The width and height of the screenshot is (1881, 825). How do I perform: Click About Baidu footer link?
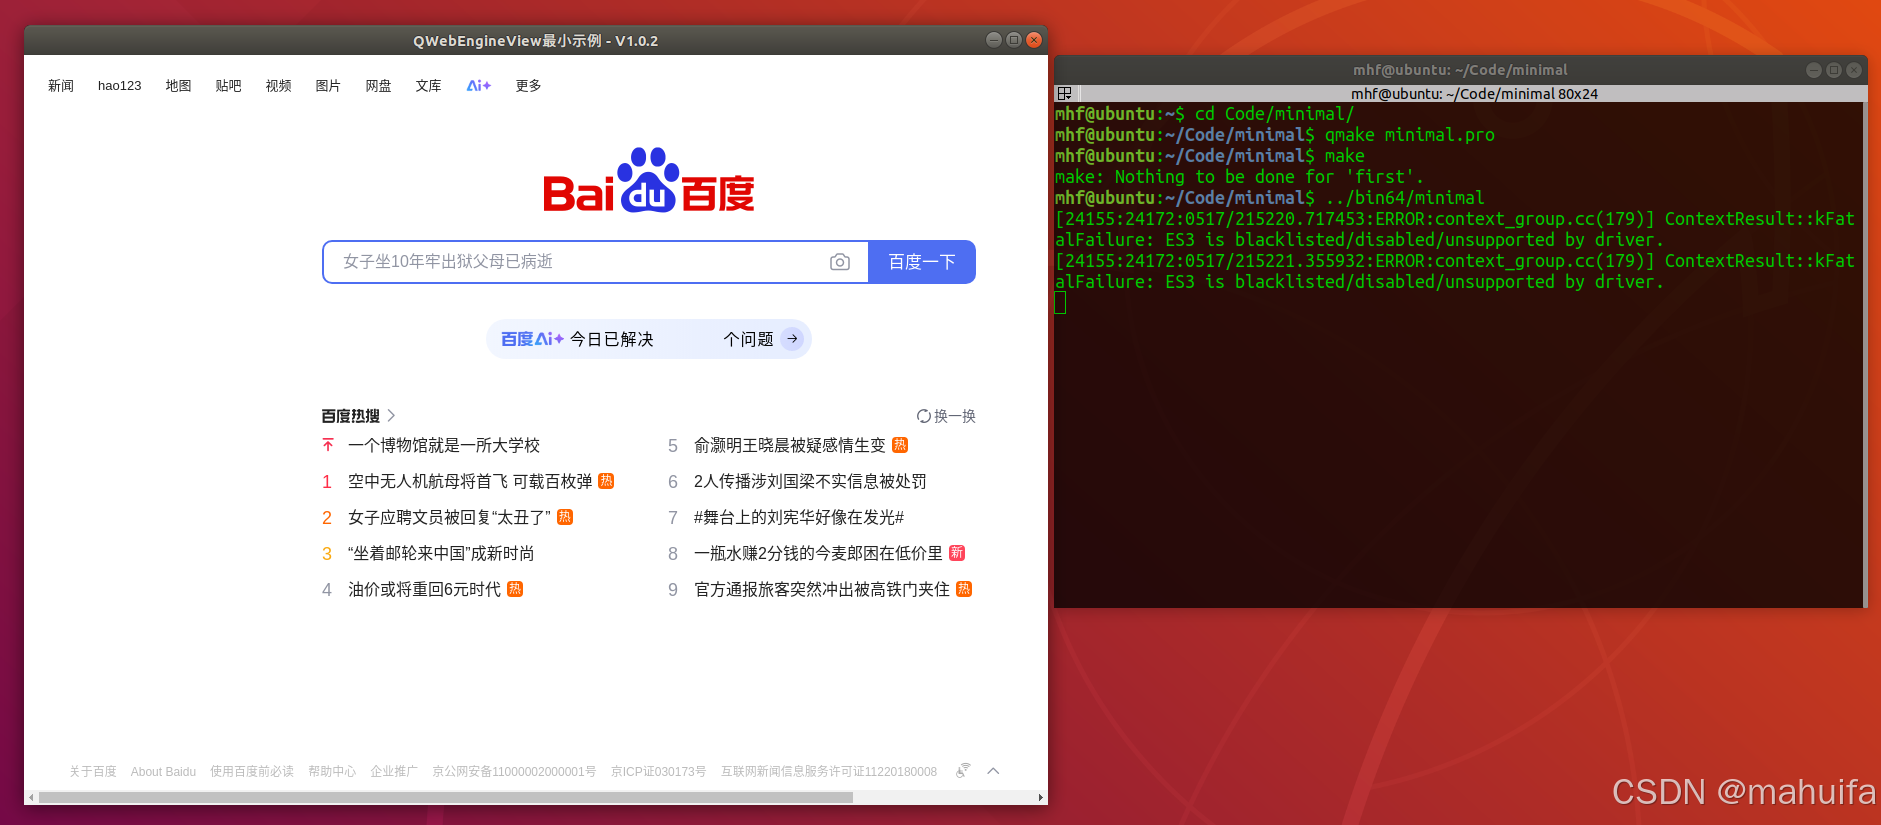(x=163, y=771)
